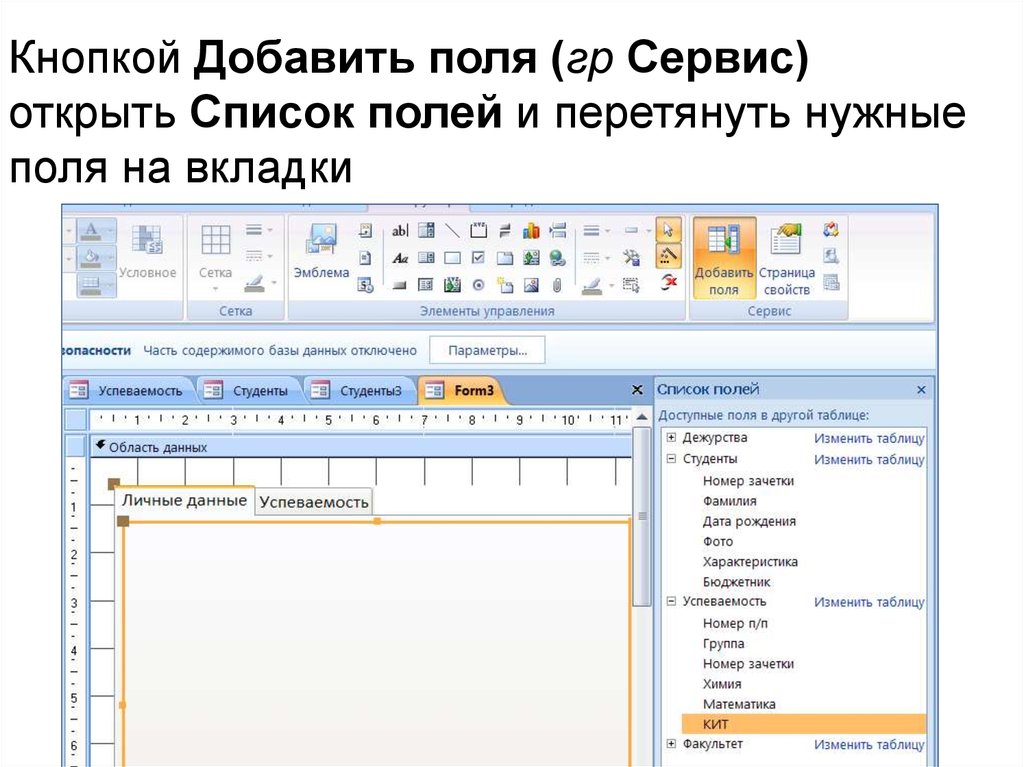Pick the chart control icon
Screen dimensions: 1024x767
[531, 231]
